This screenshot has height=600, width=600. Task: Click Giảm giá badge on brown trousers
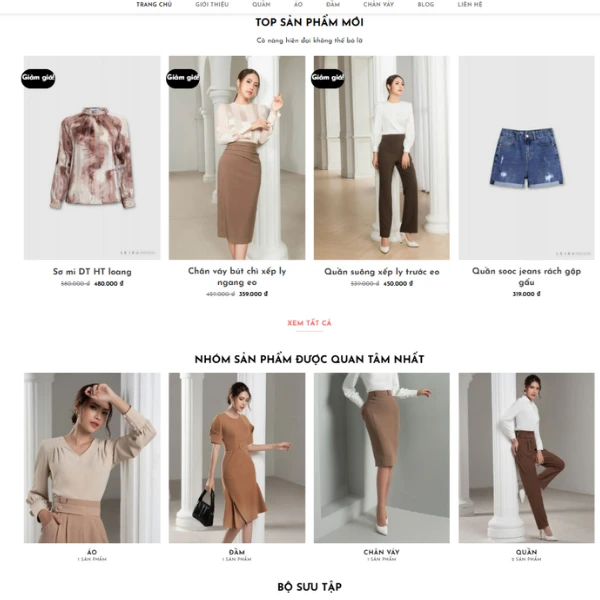[328, 78]
